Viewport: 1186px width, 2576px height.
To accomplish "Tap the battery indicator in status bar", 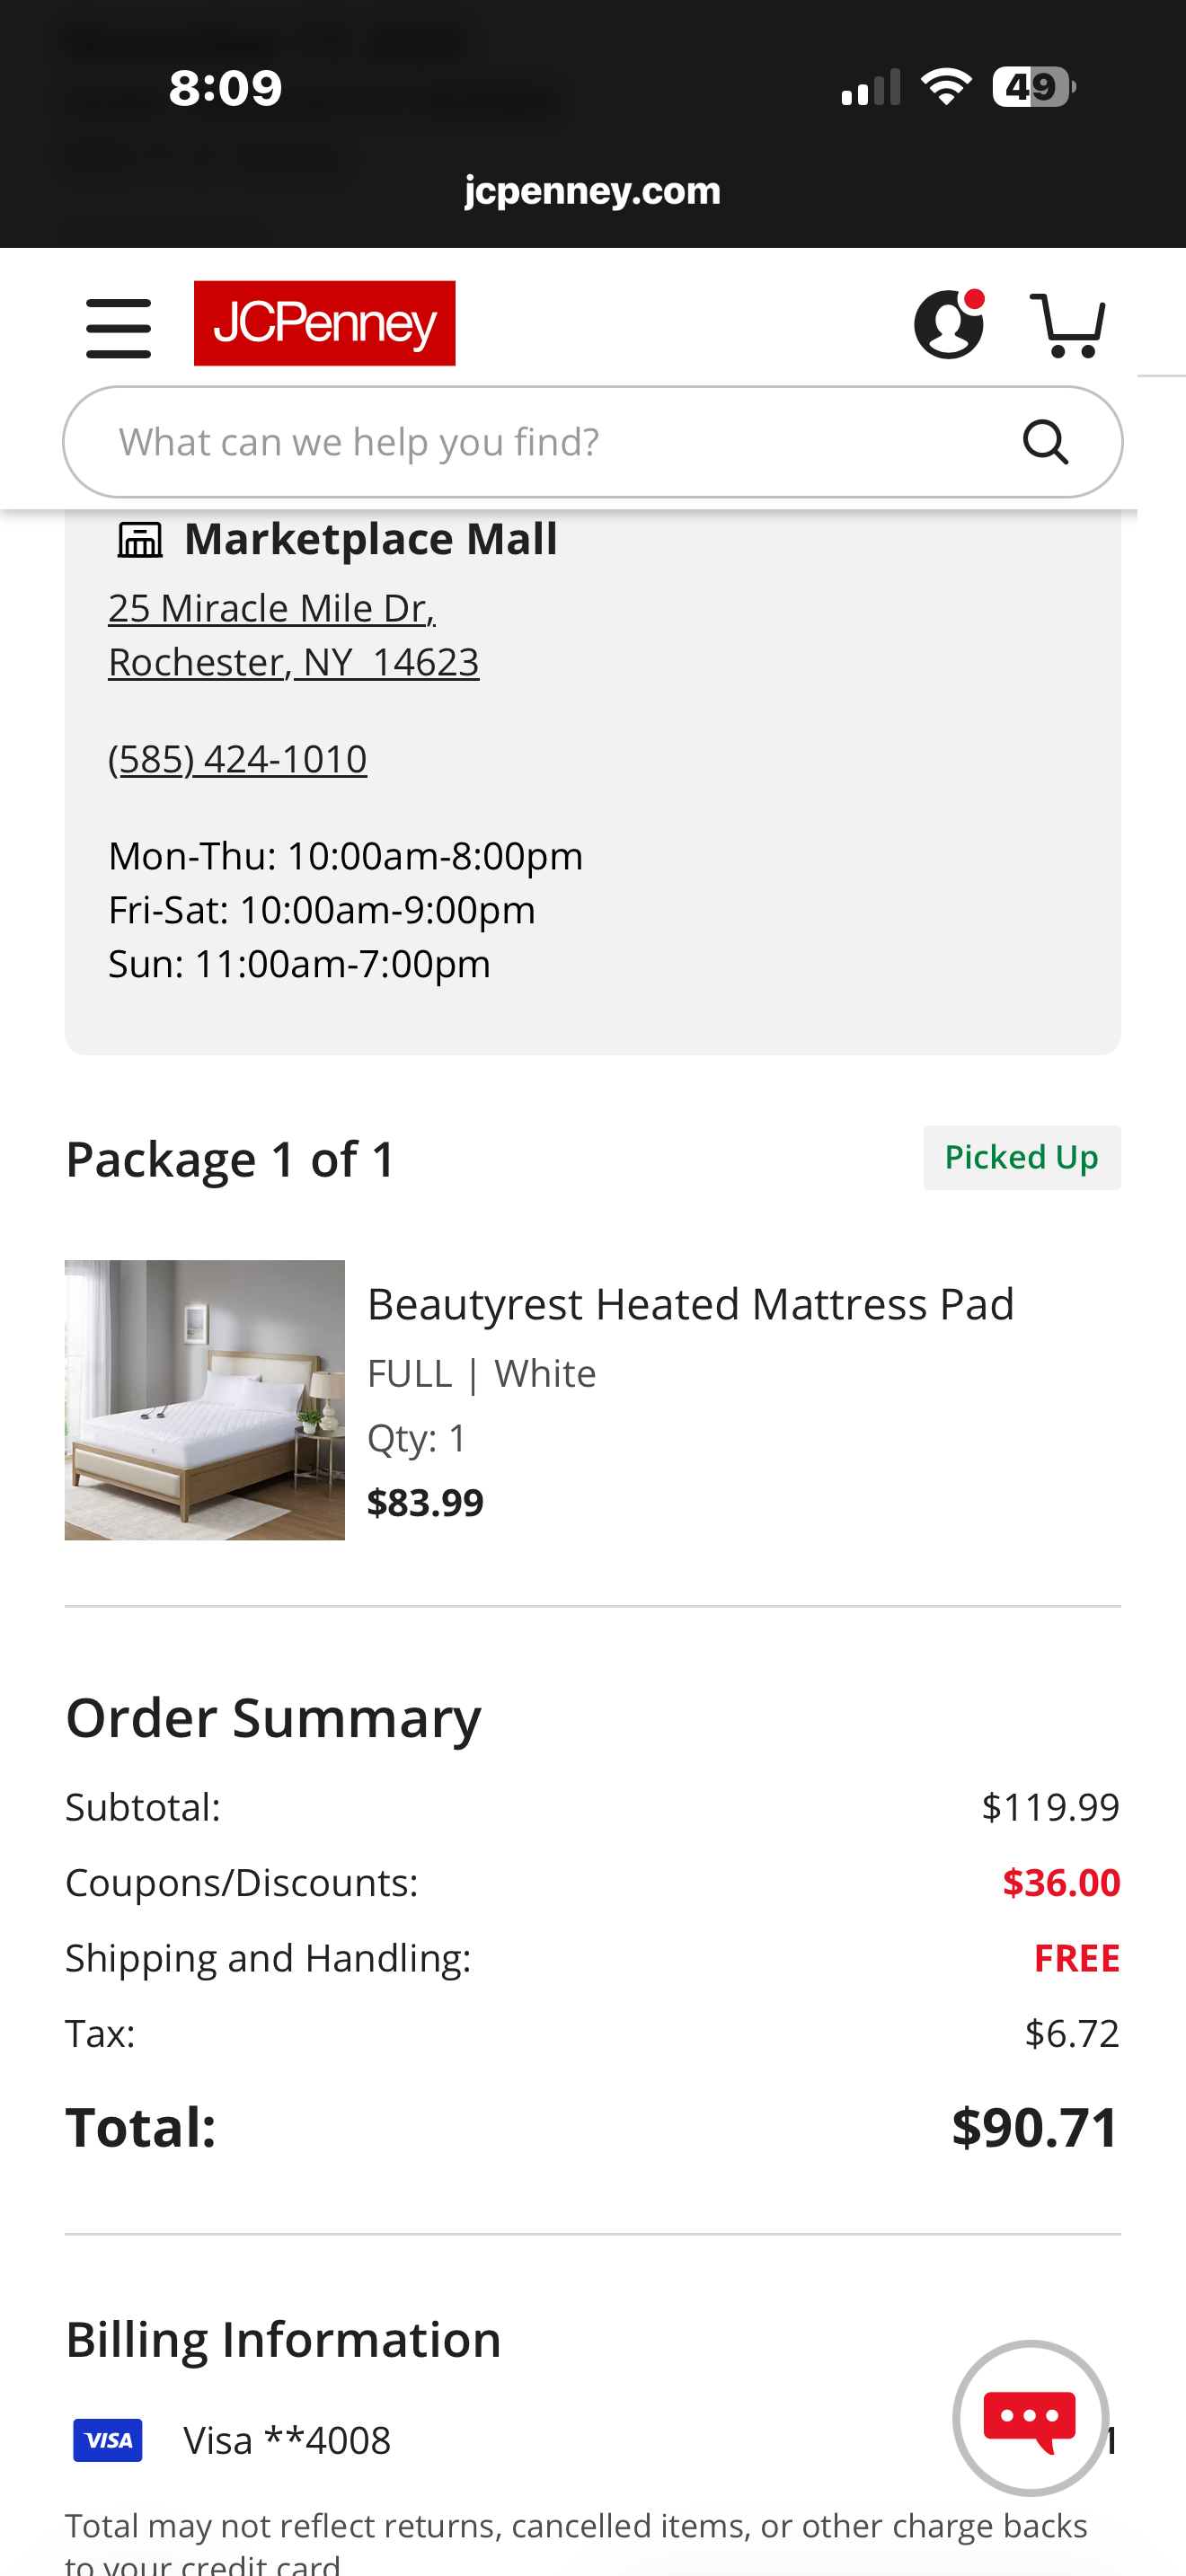I will (x=1033, y=87).
